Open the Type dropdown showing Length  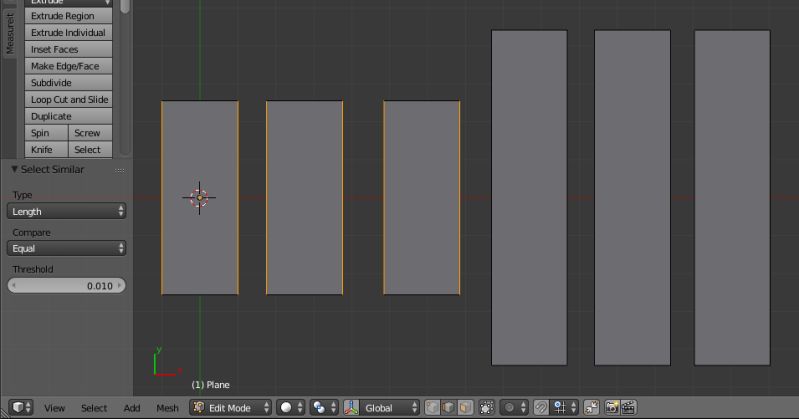tap(66, 211)
